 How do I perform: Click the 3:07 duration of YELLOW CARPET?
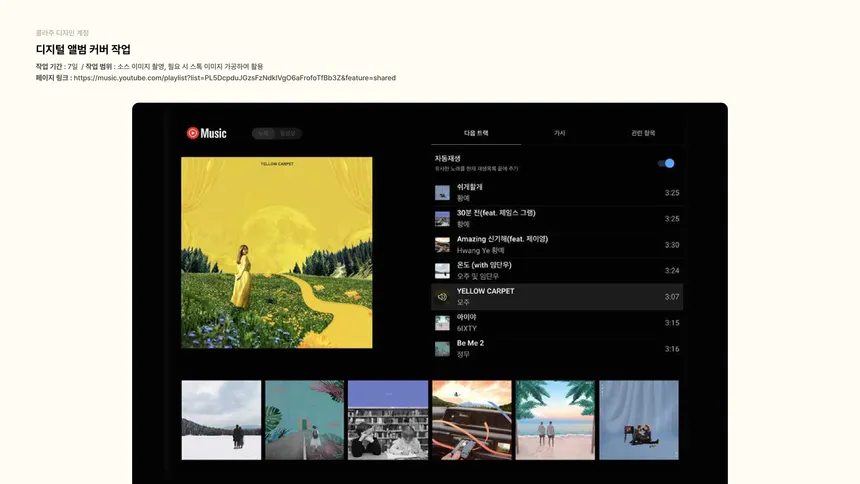[x=672, y=297]
